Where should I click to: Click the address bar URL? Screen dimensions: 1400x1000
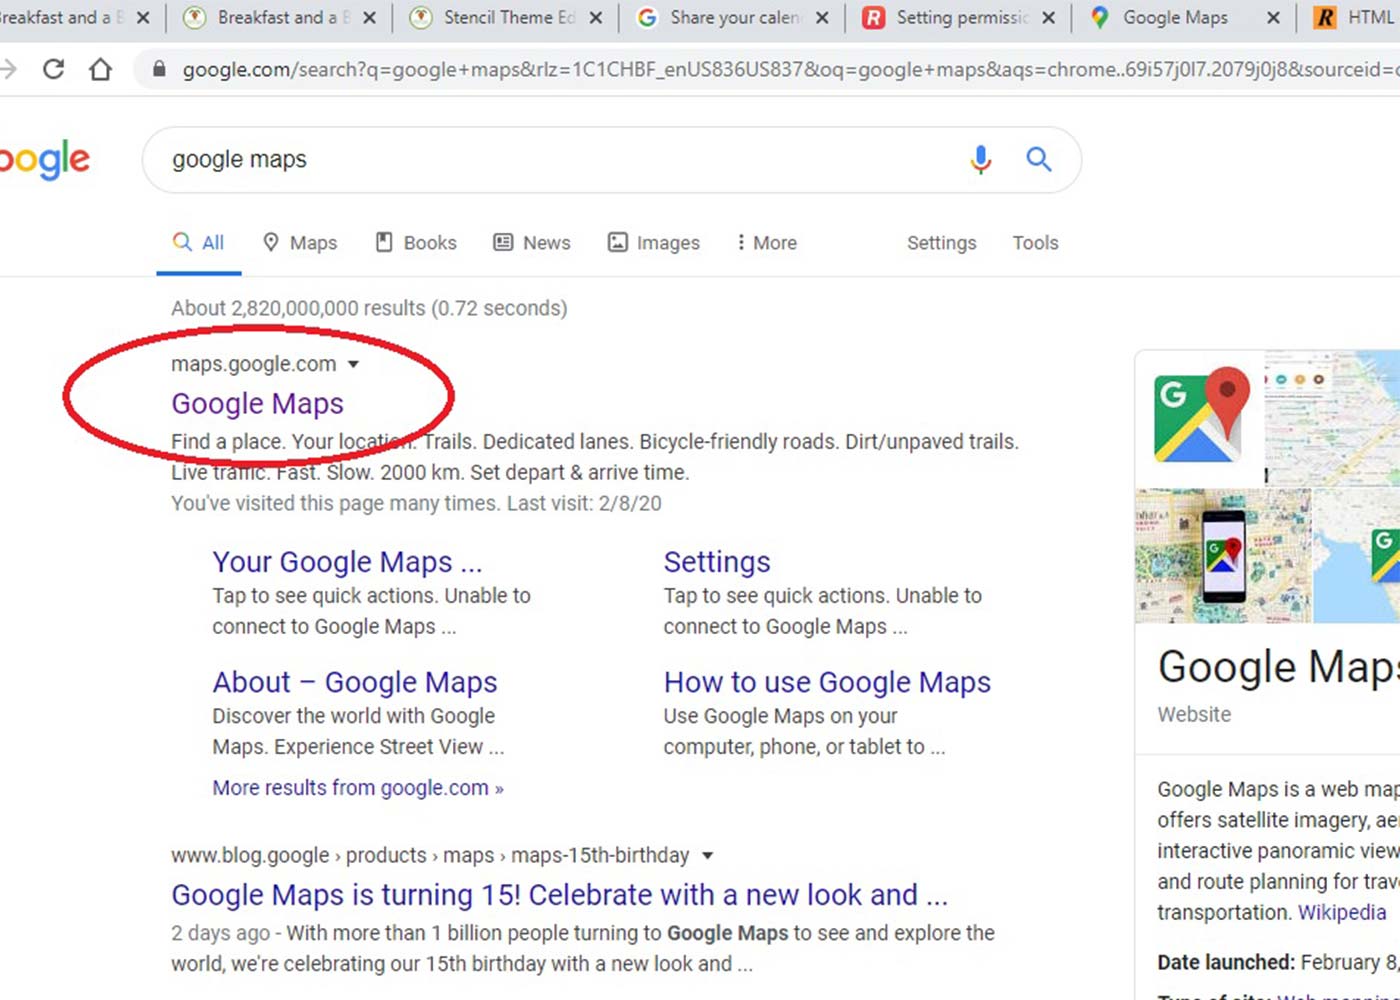tap(790, 70)
